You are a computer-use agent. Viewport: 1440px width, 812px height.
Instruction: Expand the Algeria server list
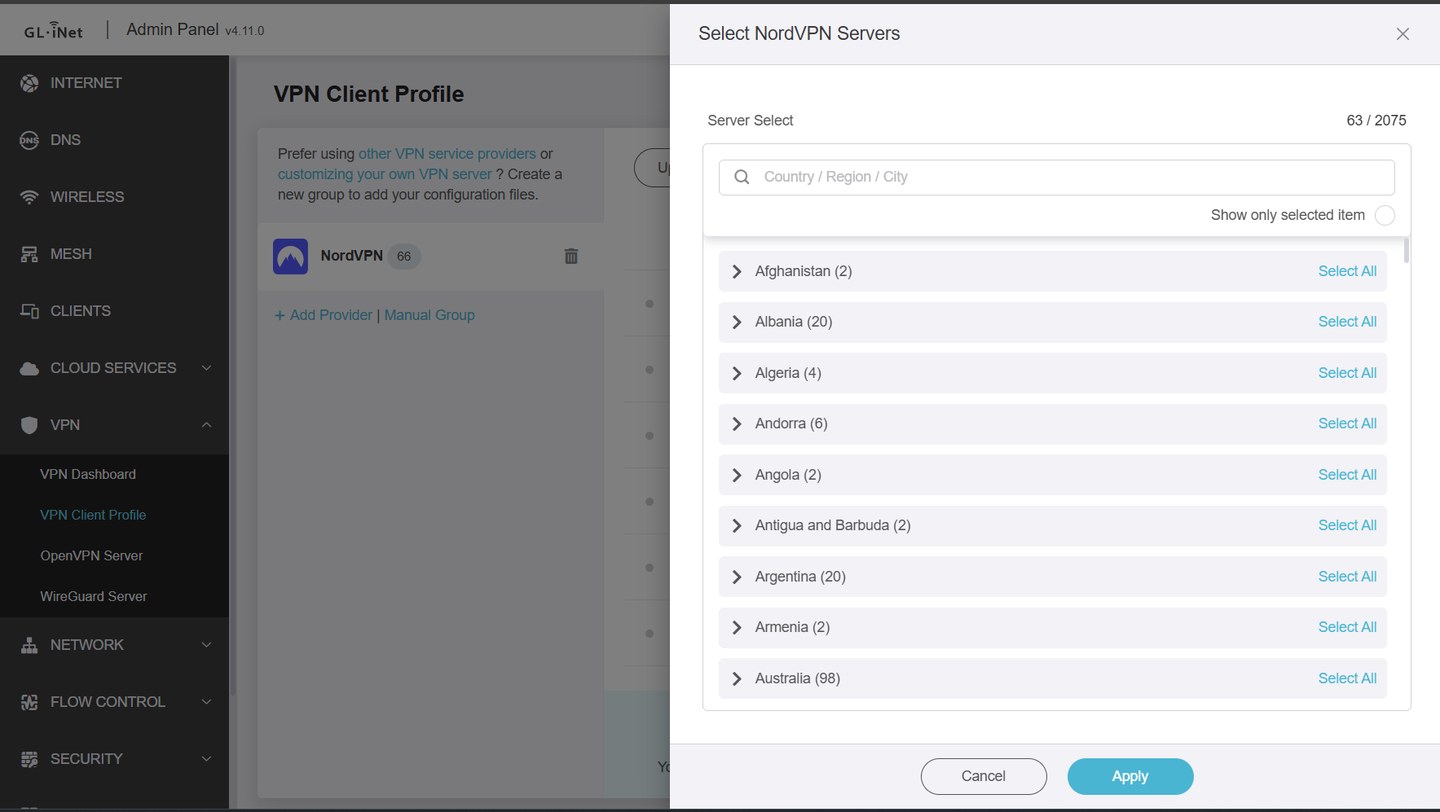[737, 373]
